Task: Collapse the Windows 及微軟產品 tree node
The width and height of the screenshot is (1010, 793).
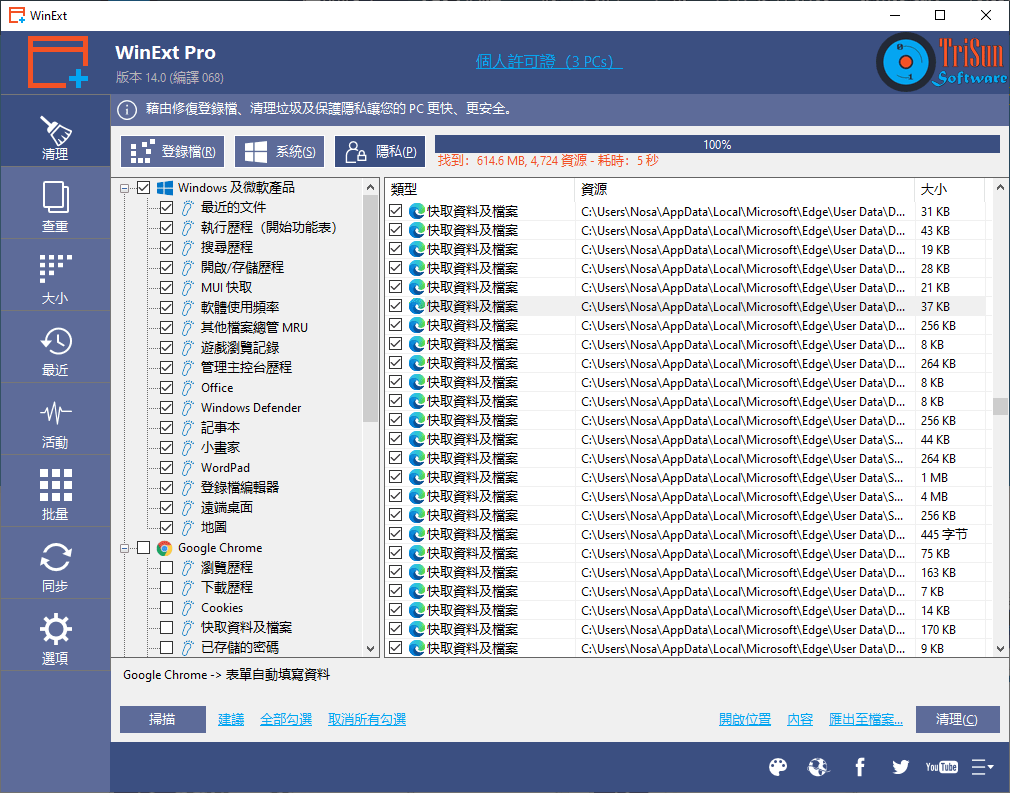Action: pos(124,188)
